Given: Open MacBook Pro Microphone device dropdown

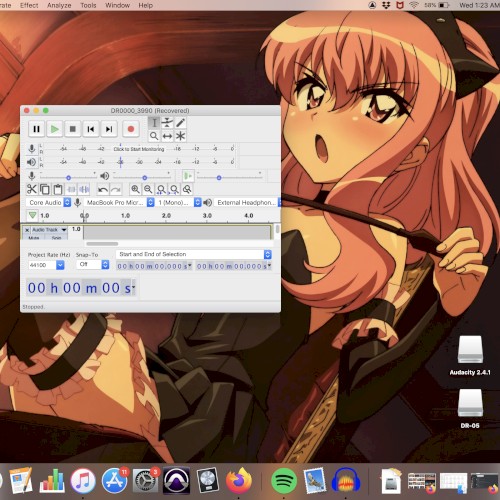Looking at the screenshot, I should tap(119, 202).
